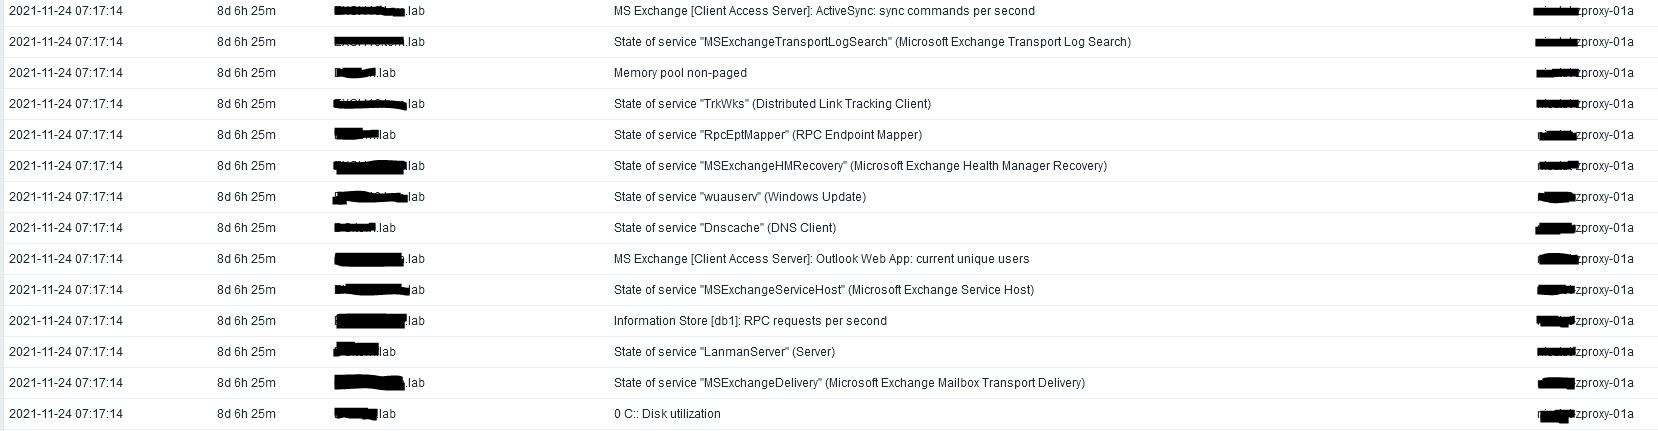Open the MSExchangeHMRecovery service state item
1658x431 pixels.
coord(860,166)
